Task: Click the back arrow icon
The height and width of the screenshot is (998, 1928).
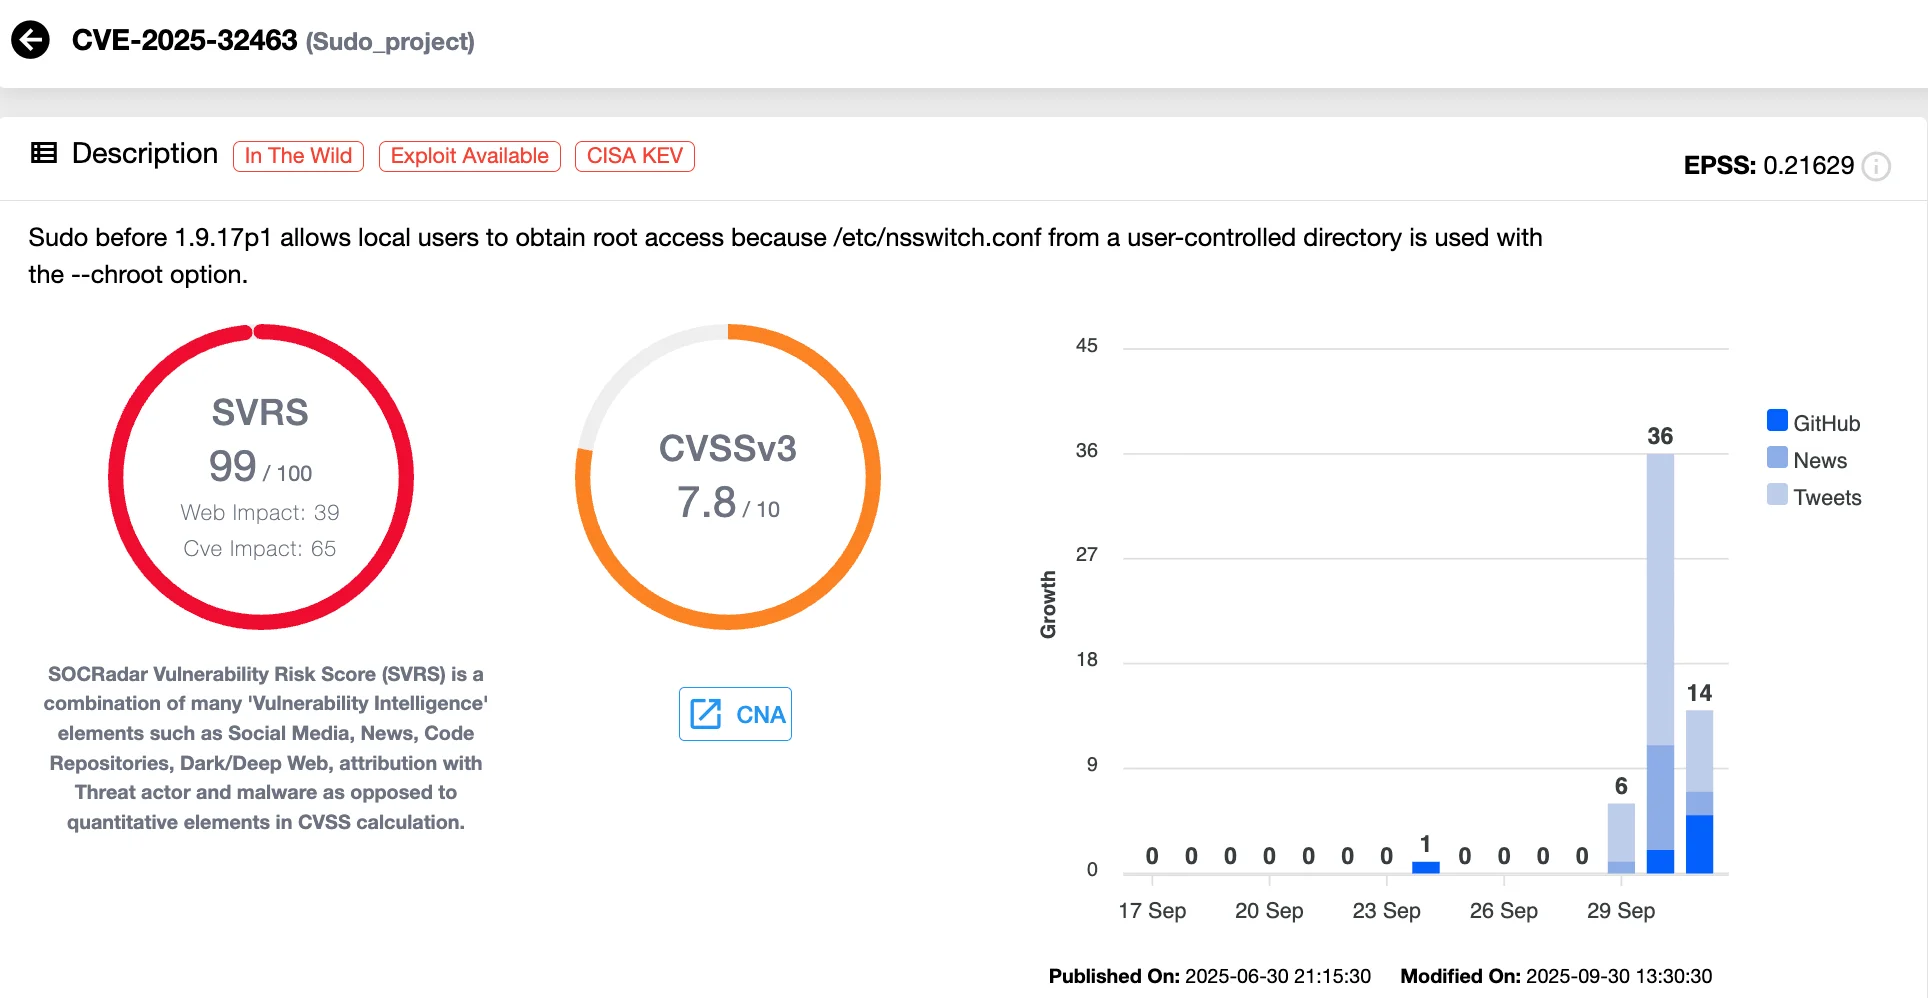Action: coord(30,41)
